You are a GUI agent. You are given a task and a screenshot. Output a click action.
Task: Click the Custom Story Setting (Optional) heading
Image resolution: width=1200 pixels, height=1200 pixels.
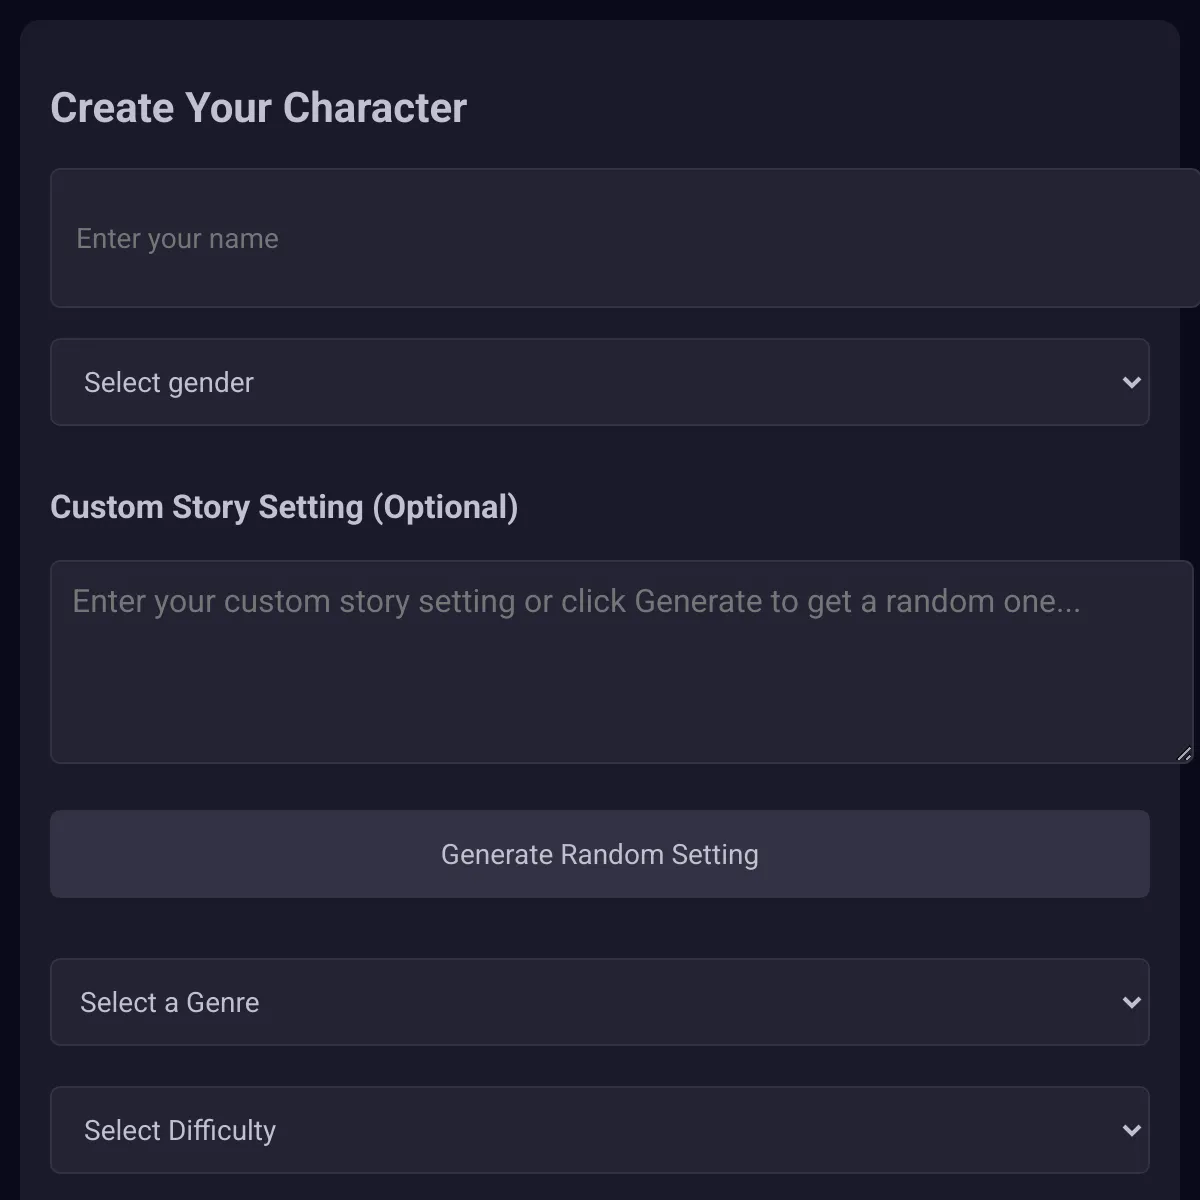pyautogui.click(x=285, y=507)
